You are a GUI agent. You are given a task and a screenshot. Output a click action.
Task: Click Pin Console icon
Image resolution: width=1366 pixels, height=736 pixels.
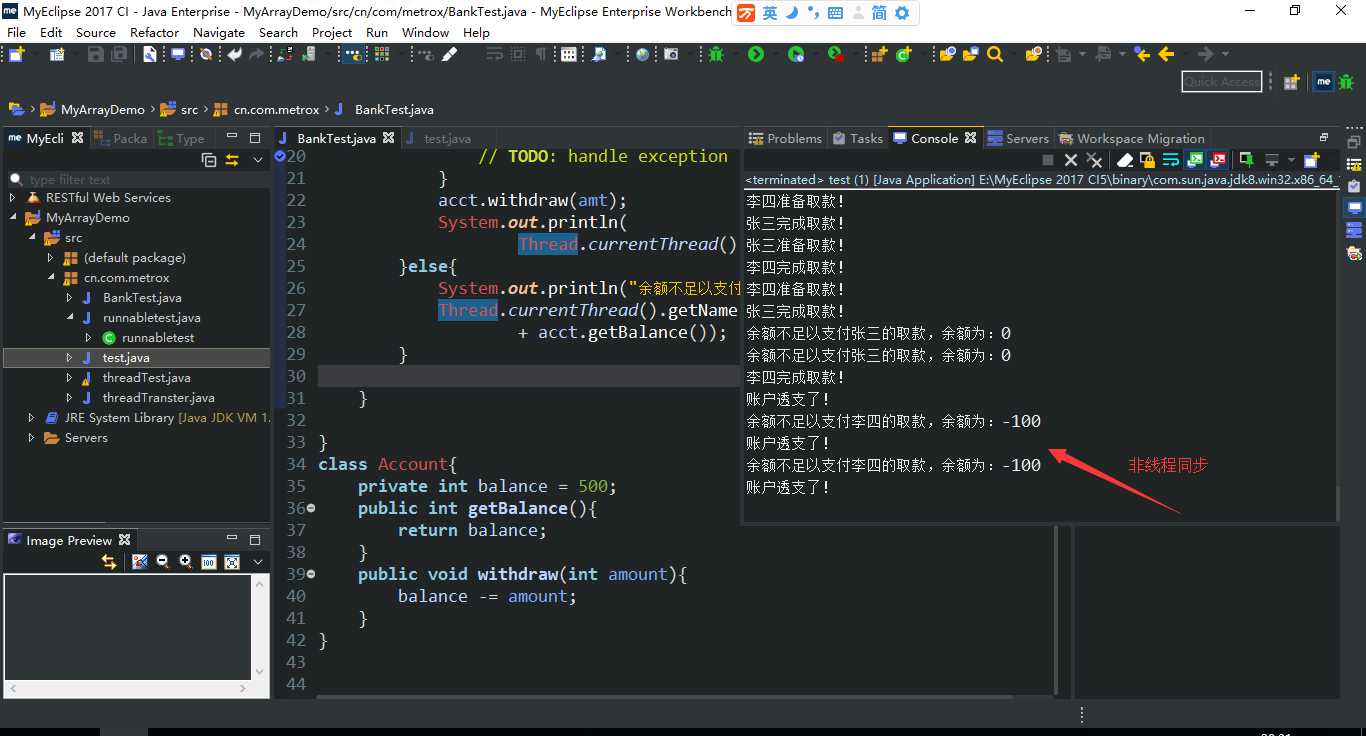[x=1245, y=160]
